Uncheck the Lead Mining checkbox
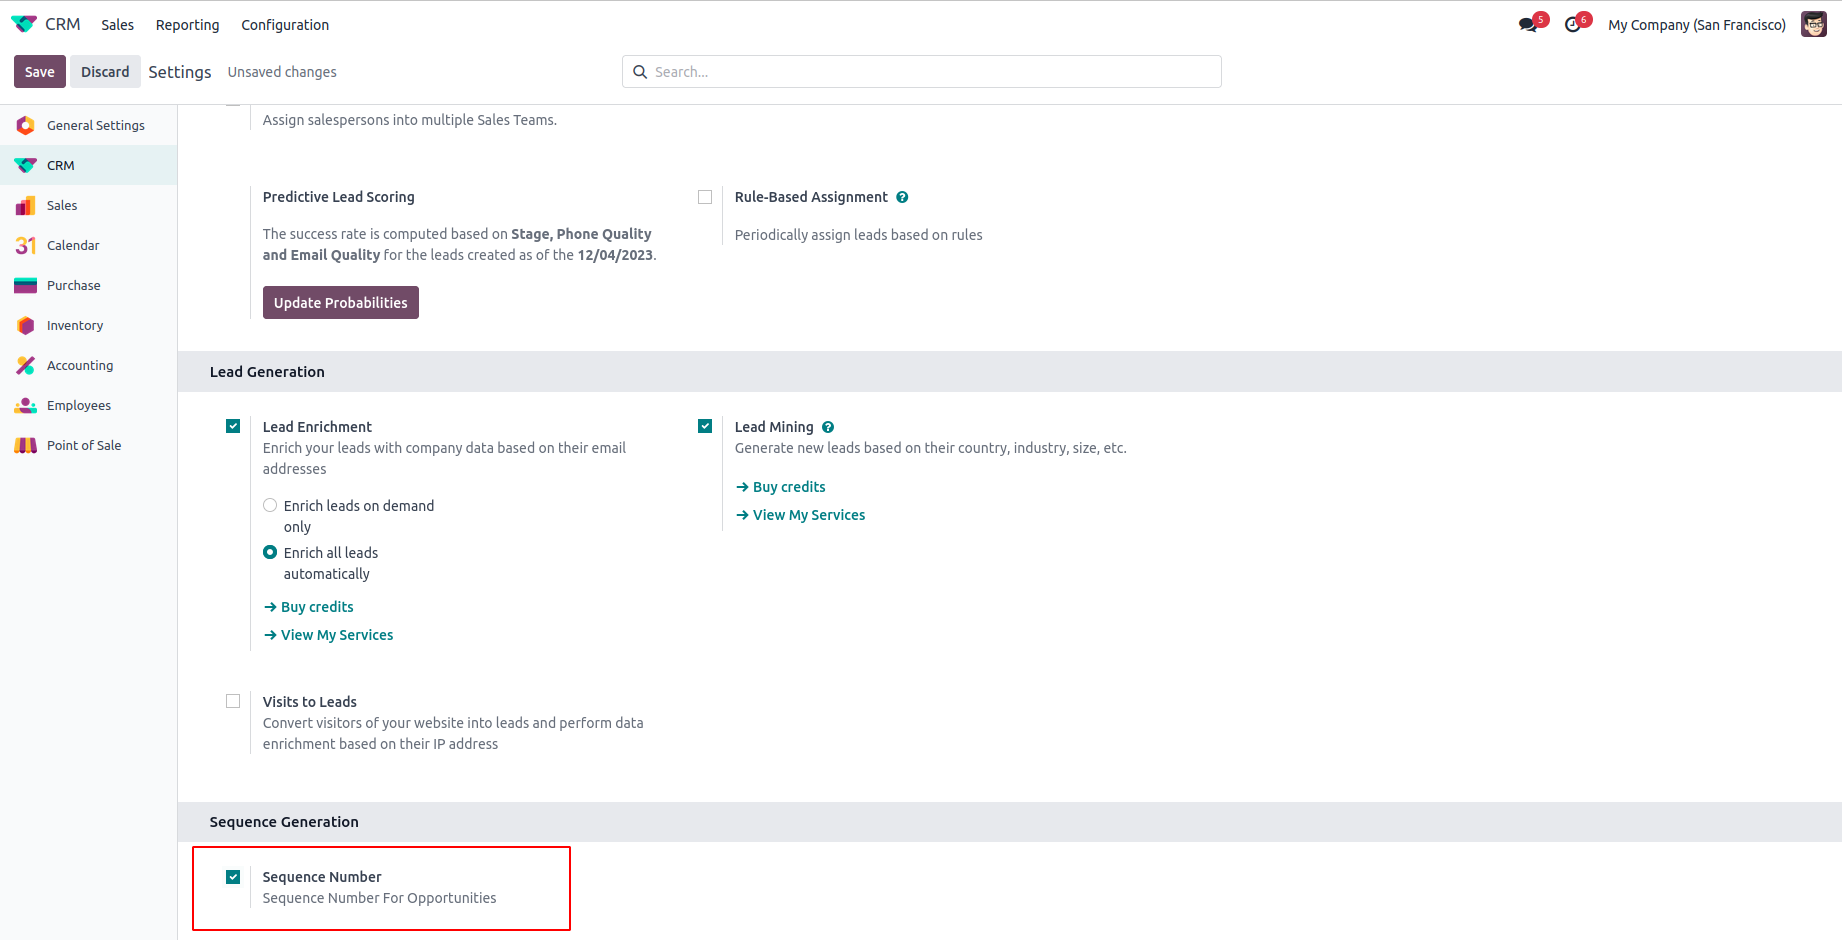Viewport: 1842px width, 940px height. (x=705, y=426)
